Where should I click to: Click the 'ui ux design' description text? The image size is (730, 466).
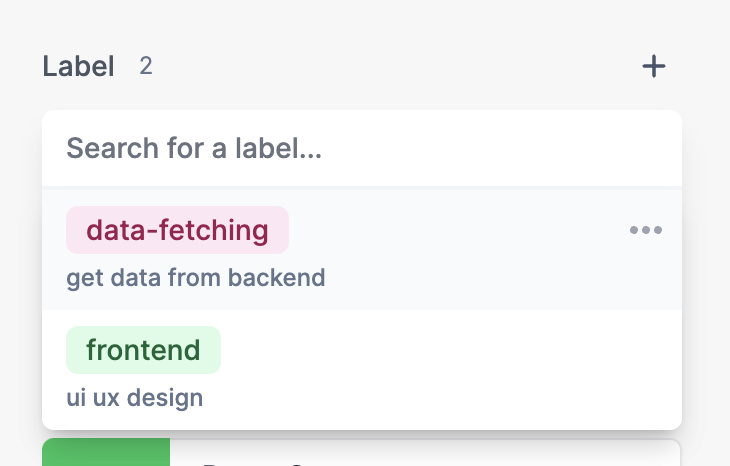click(x=135, y=398)
